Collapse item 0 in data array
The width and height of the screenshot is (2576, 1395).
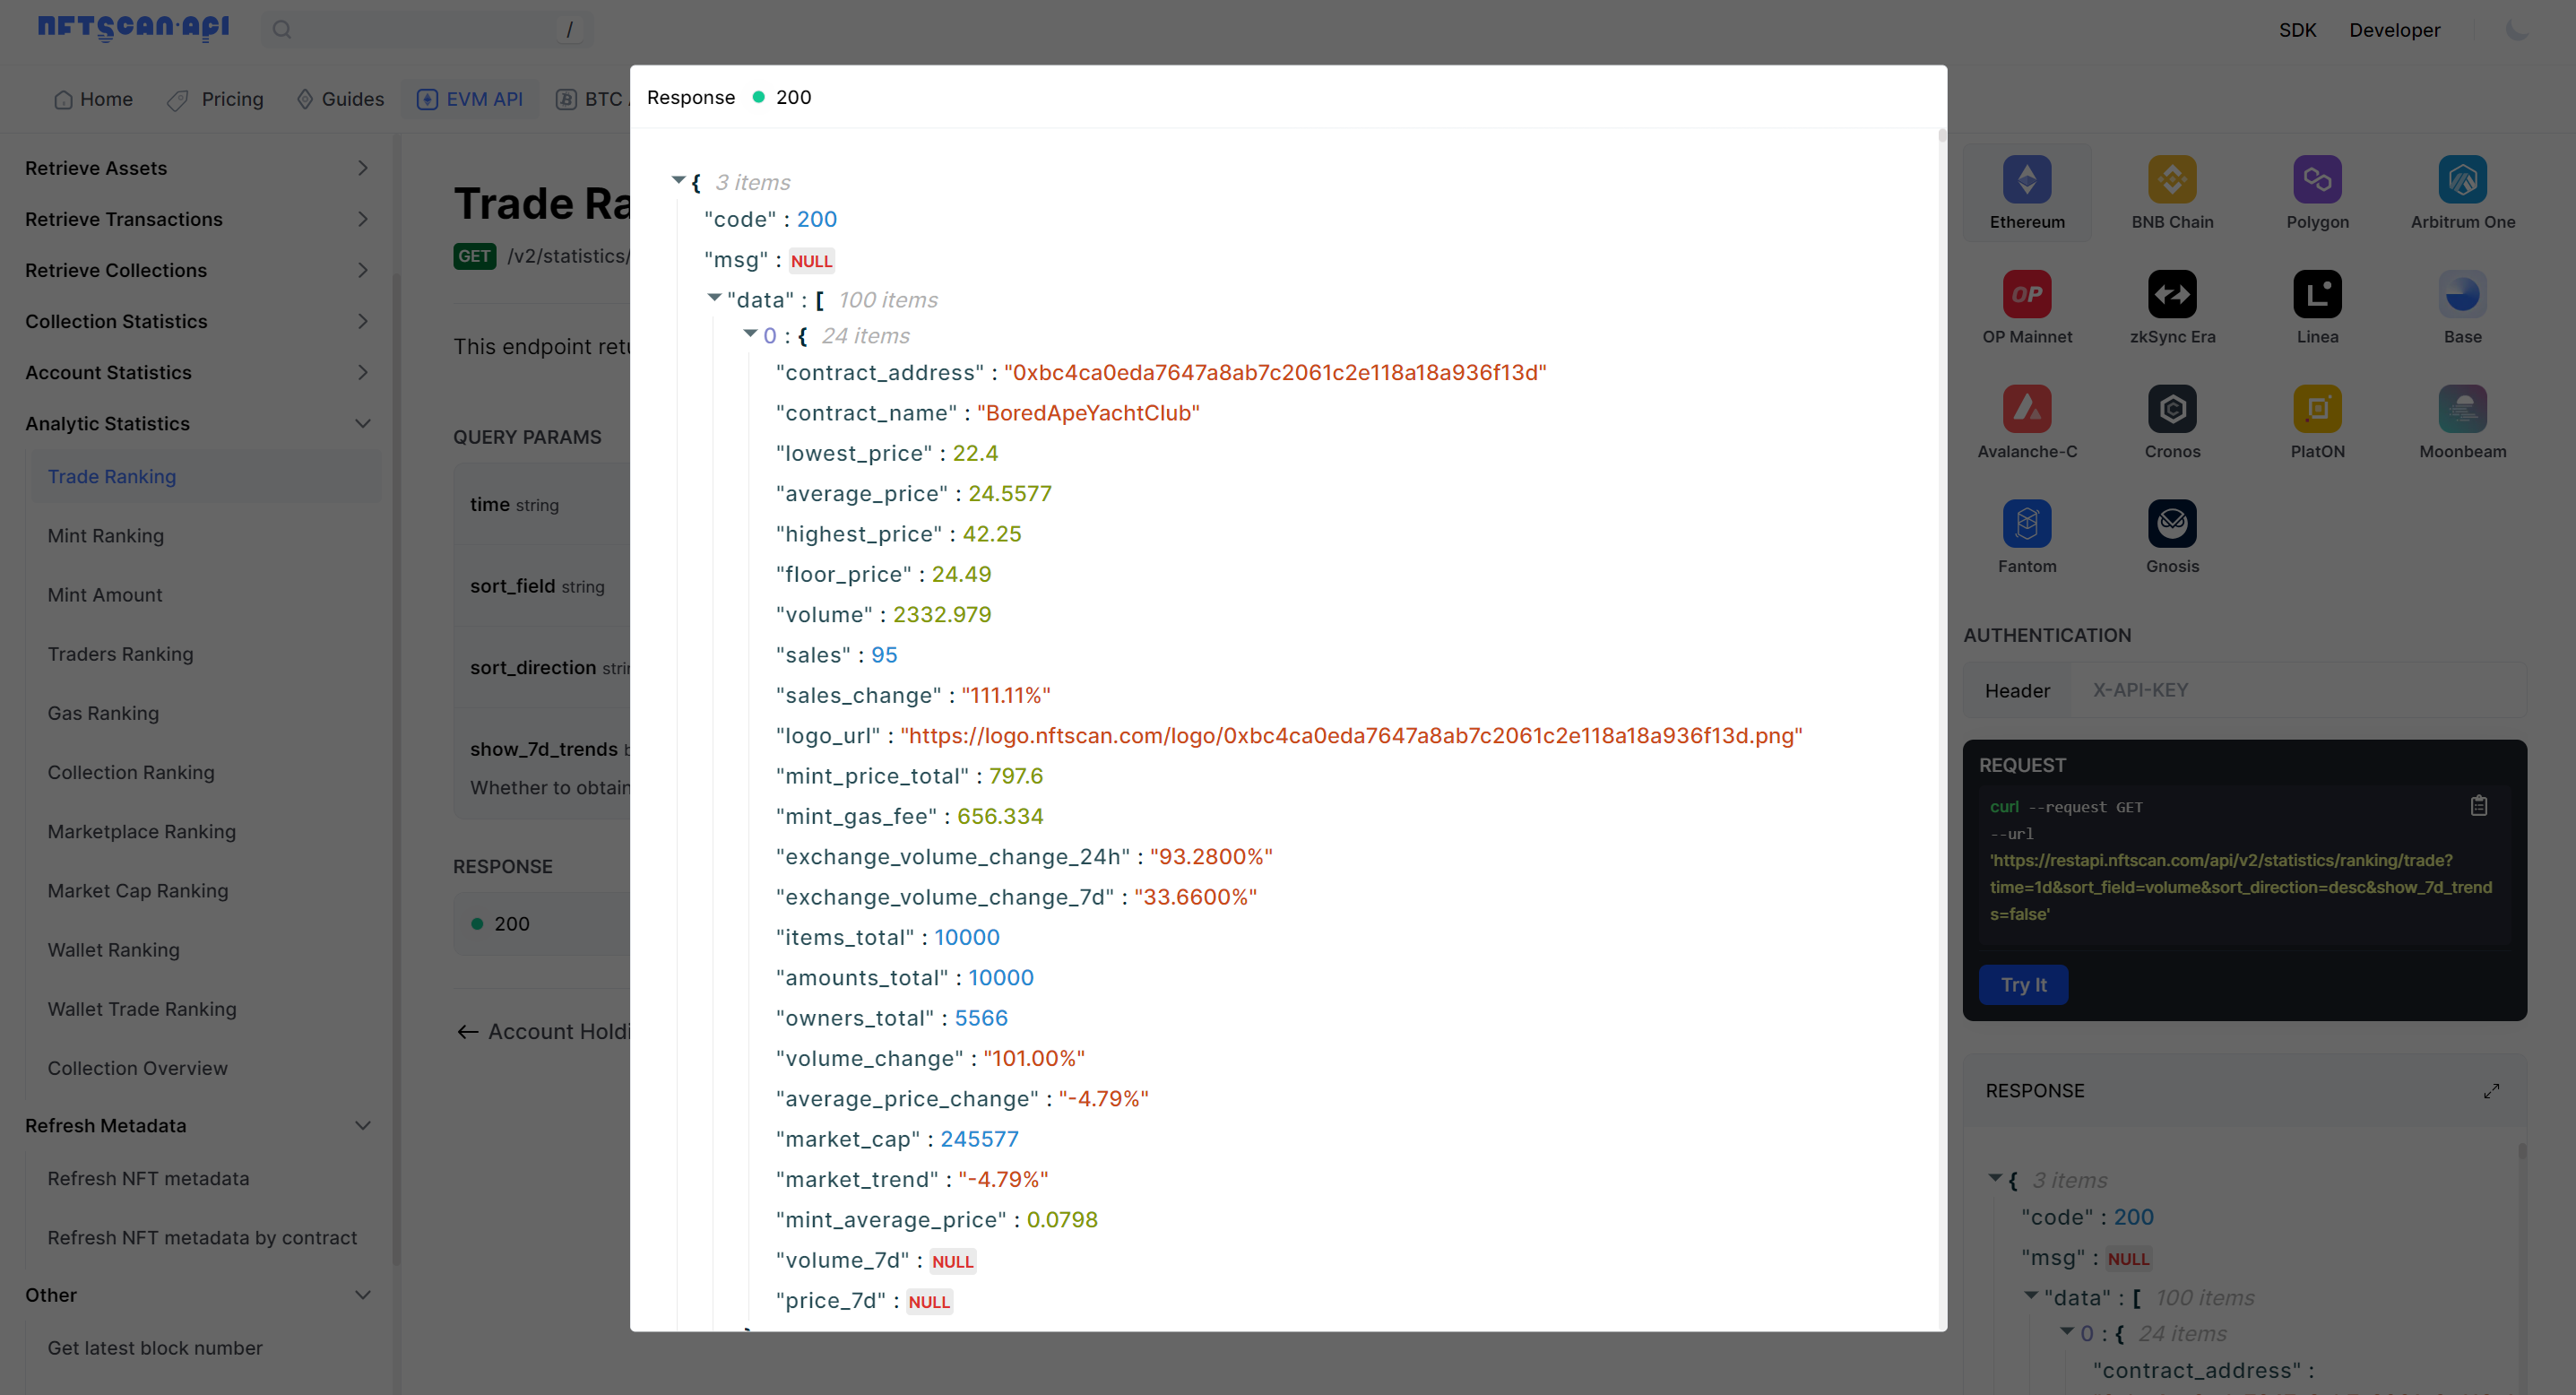tap(750, 334)
